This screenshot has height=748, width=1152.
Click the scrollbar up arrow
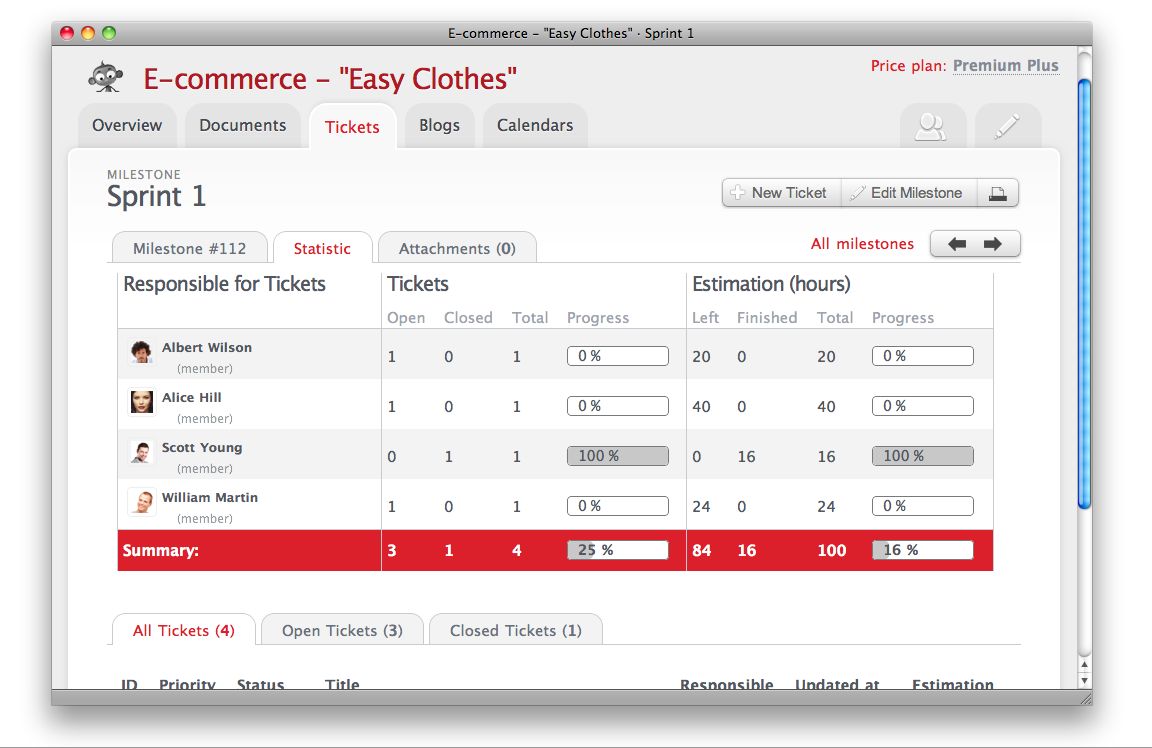(x=1084, y=664)
